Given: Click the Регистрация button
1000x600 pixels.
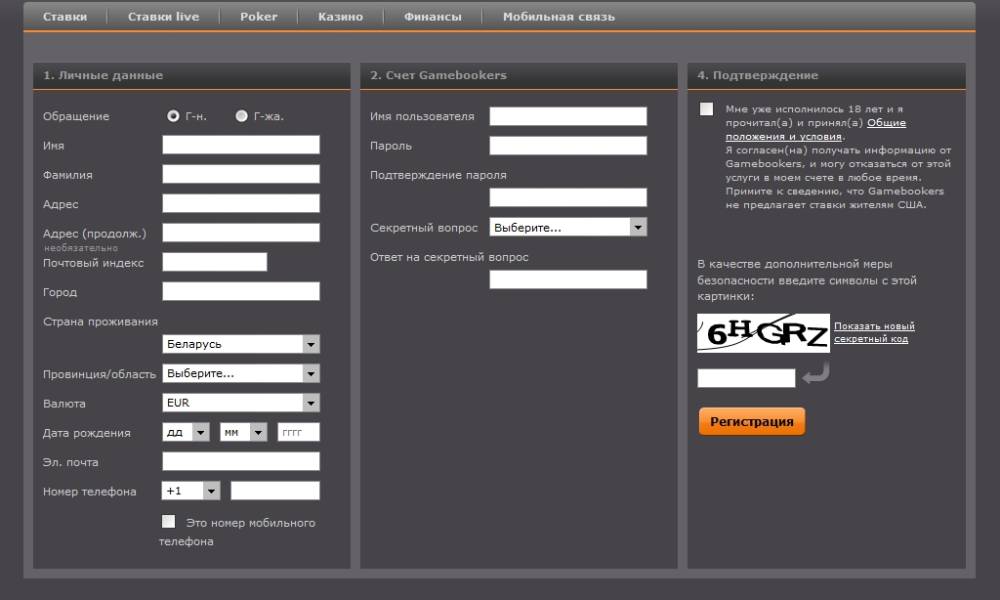Looking at the screenshot, I should click(752, 421).
